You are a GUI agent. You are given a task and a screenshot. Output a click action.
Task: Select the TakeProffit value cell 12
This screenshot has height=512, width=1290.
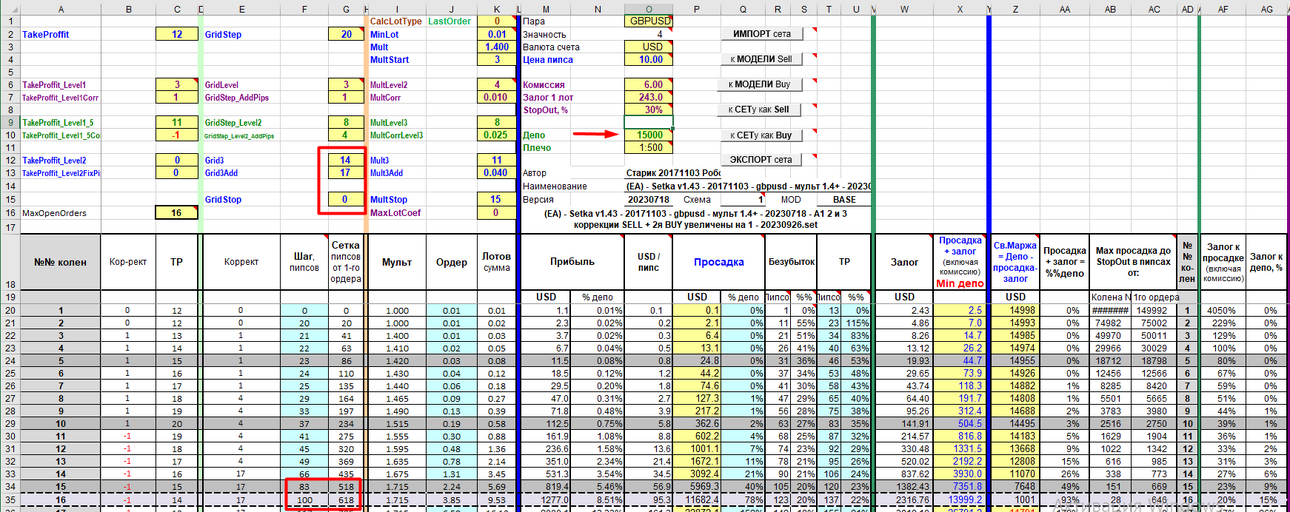(177, 34)
